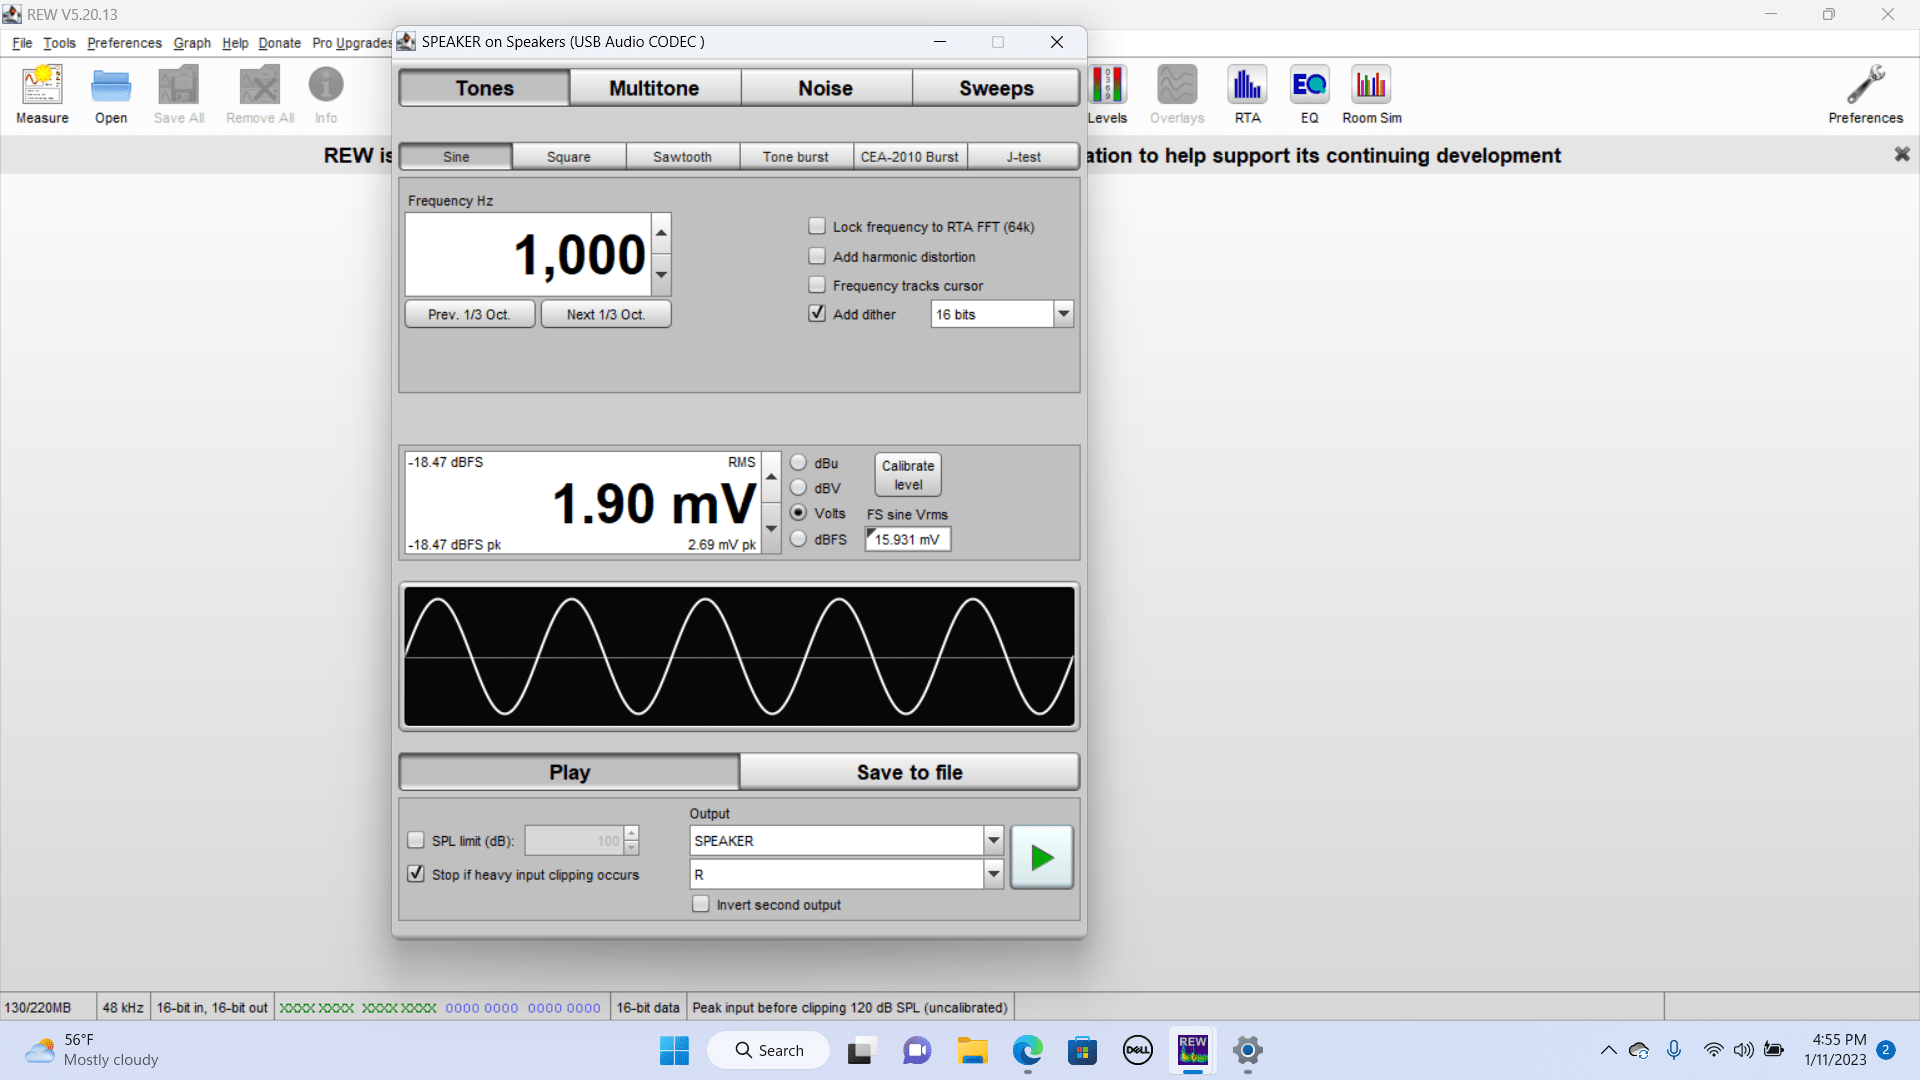
Task: Click the microphone tray icon
Action: (x=1674, y=1050)
